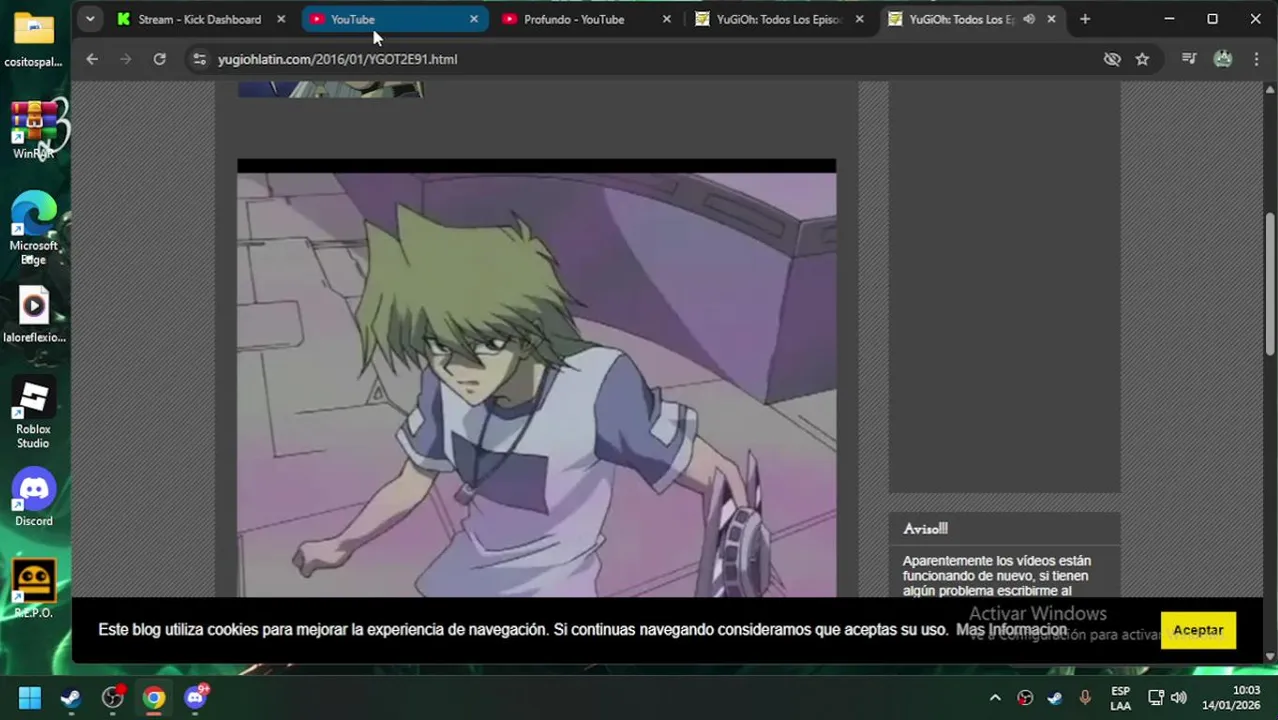
Task: Open the Windows Start menu
Action: (x=29, y=697)
